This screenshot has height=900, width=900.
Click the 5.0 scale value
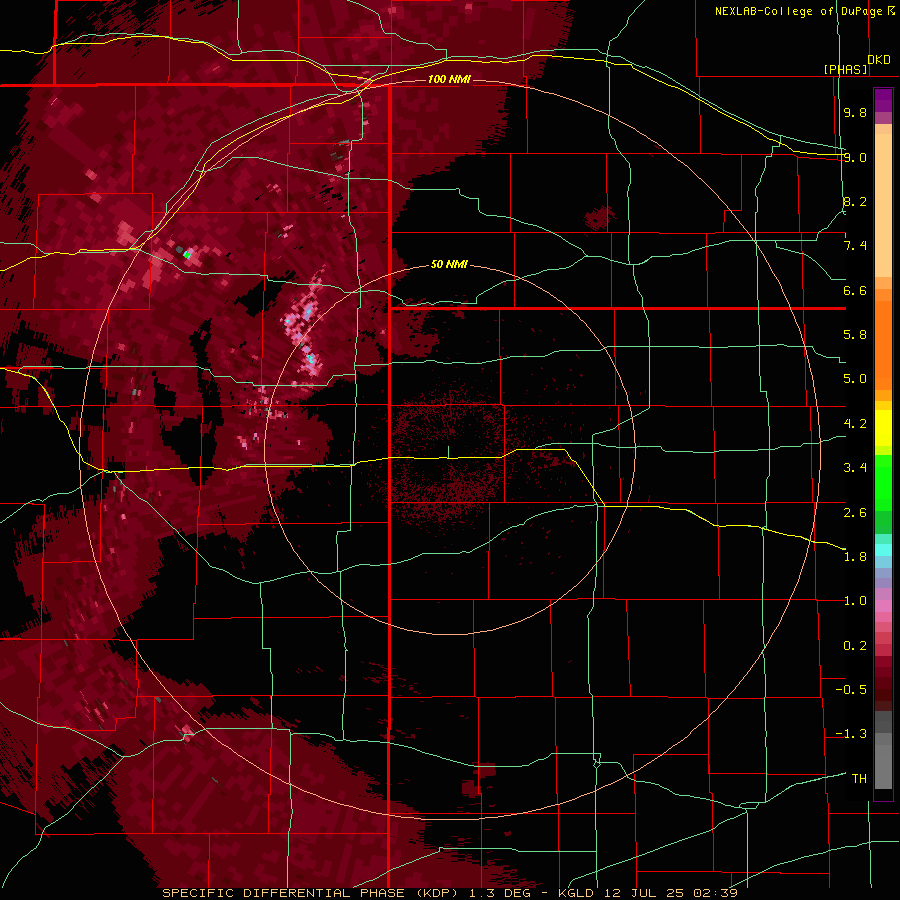pos(855,379)
